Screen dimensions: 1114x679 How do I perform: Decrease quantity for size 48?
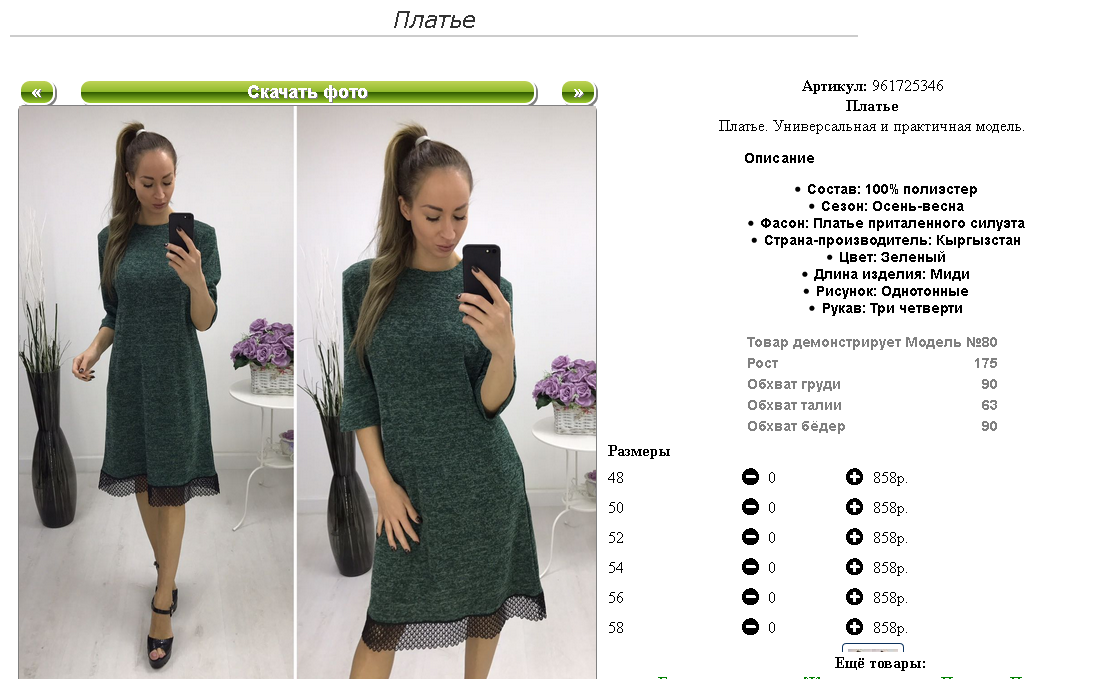[750, 477]
